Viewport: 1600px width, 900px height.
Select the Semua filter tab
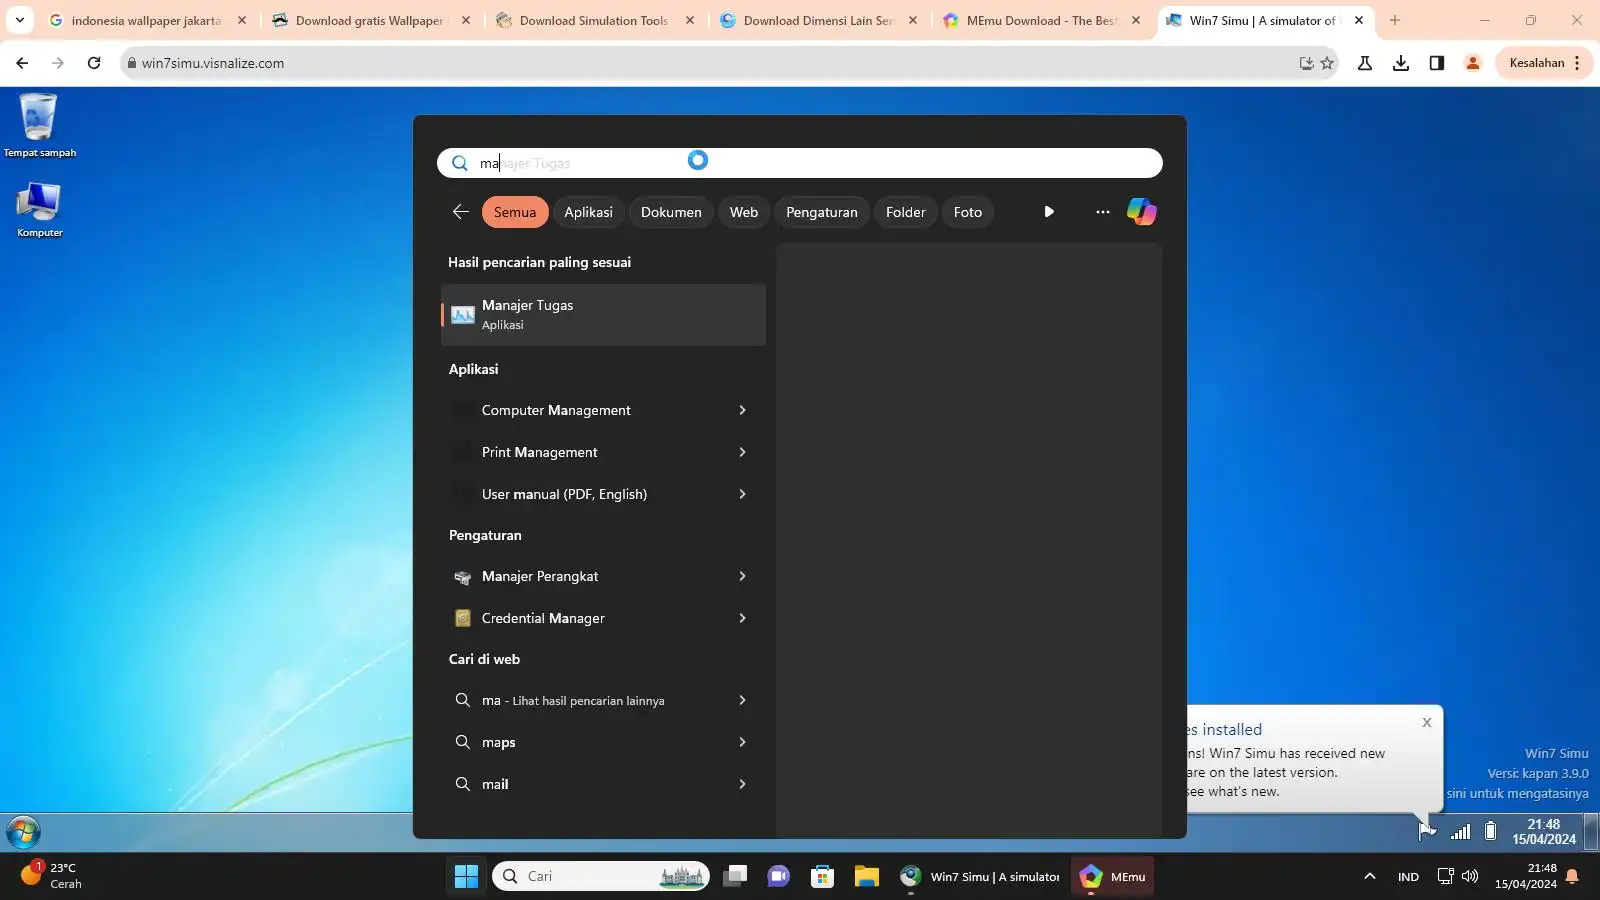[515, 212]
